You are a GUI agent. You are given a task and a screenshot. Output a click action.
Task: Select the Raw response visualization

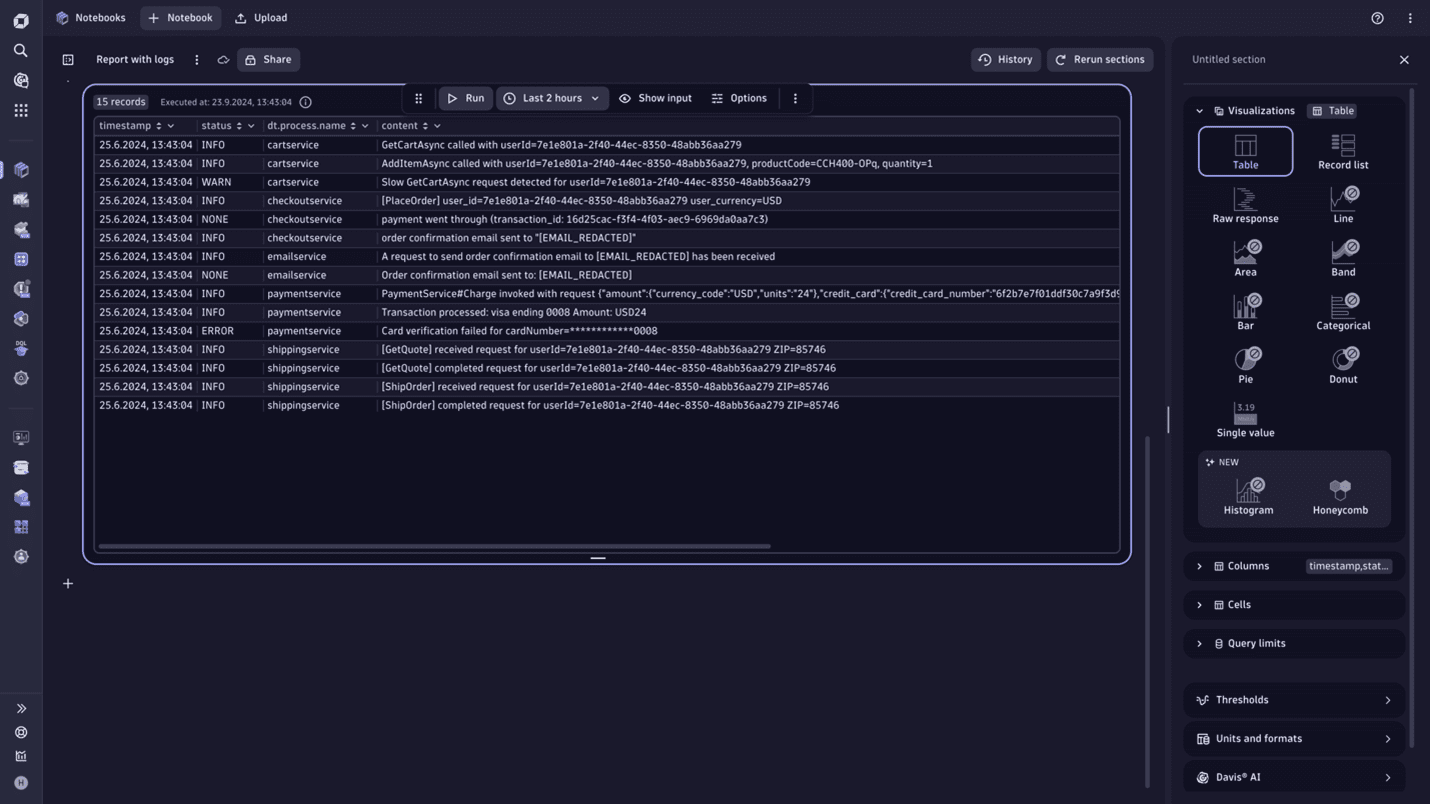pos(1245,206)
